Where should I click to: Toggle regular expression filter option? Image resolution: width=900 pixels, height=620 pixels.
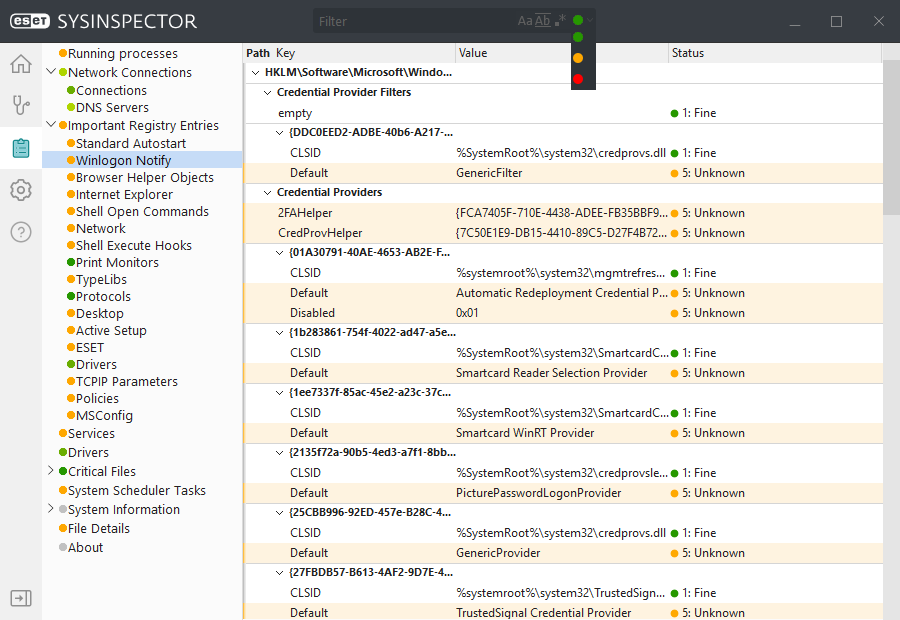tap(560, 21)
